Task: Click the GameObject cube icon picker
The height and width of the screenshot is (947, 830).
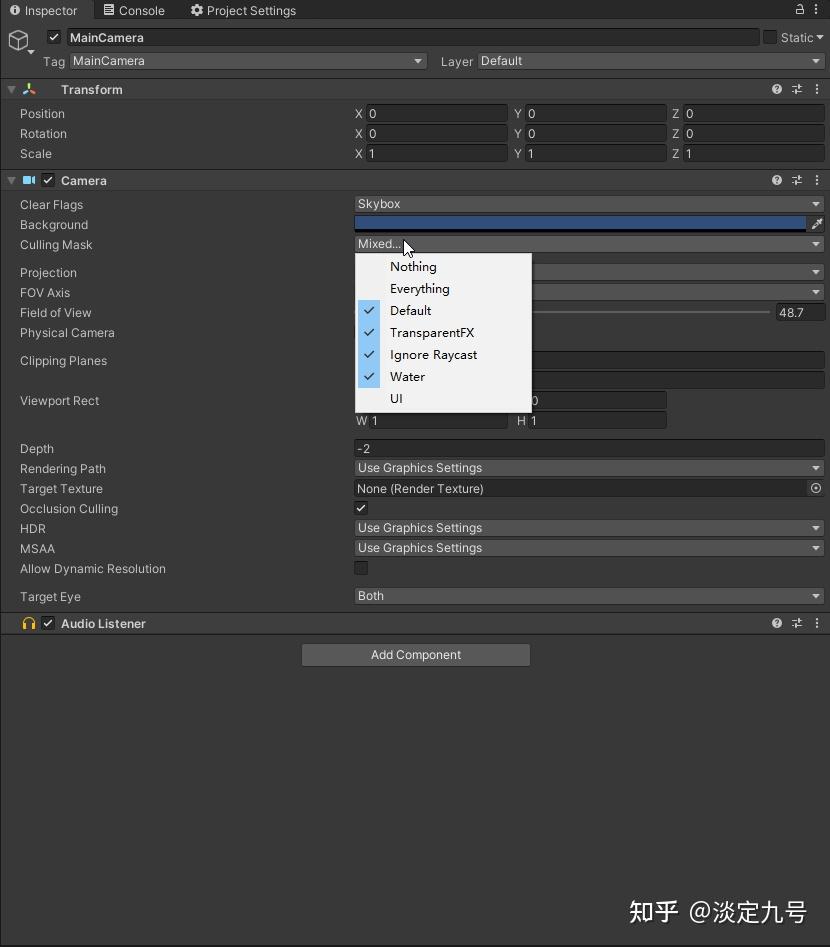Action: point(19,40)
